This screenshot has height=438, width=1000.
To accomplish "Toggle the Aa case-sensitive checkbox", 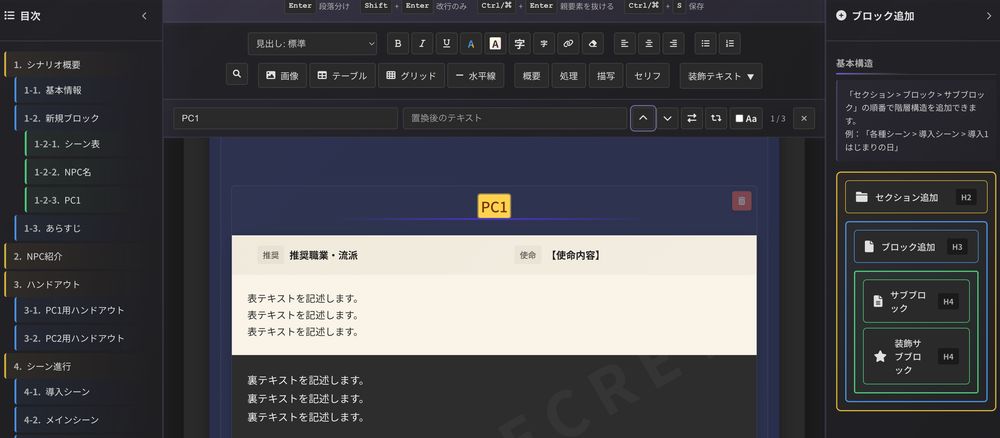I will click(746, 118).
